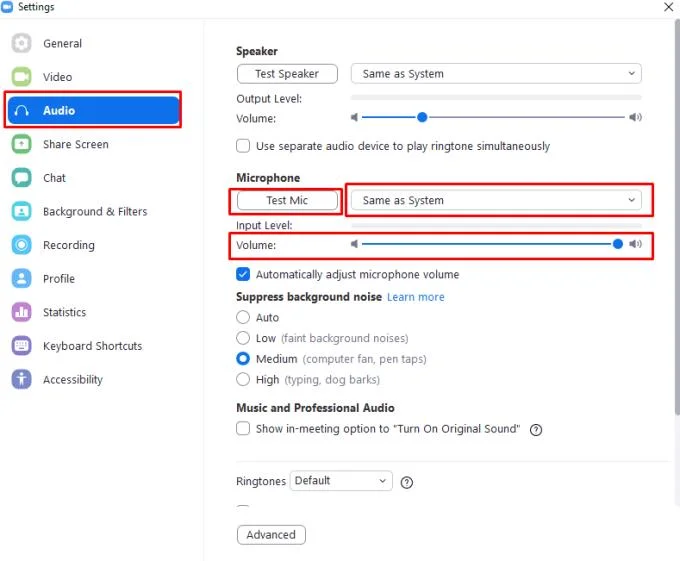Click speaker Volume slider handle
Screen dimensions: 680x561
click(x=422, y=117)
